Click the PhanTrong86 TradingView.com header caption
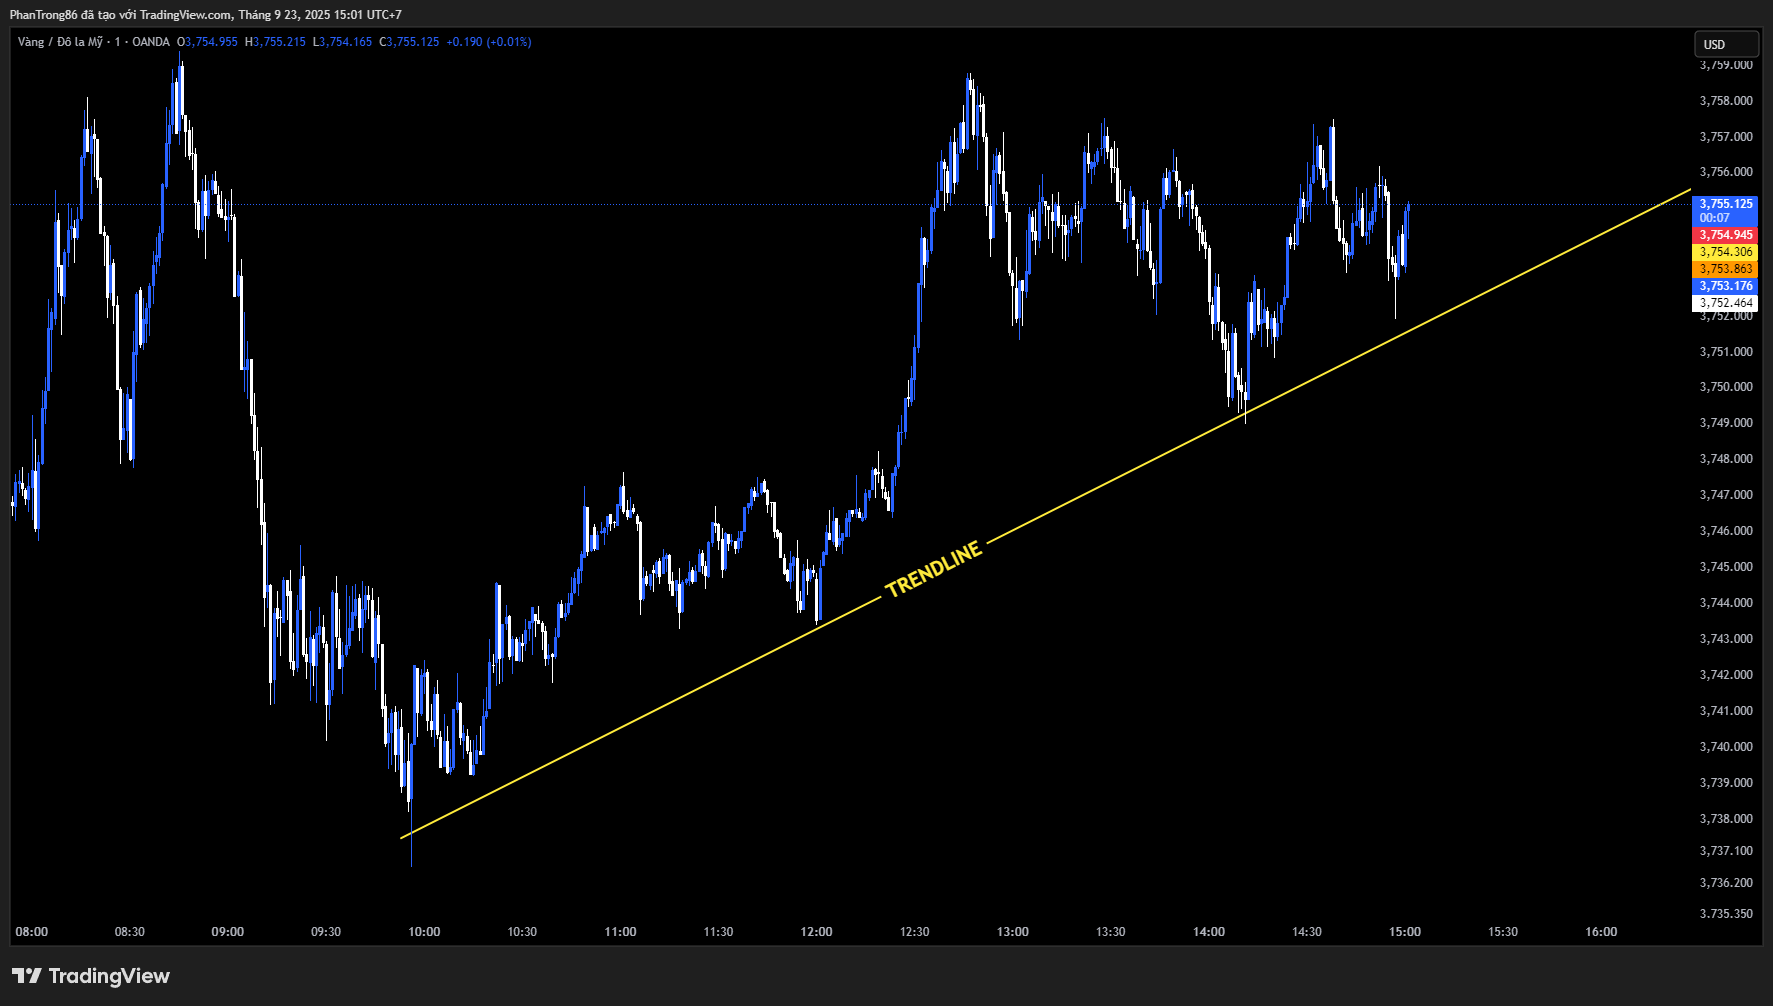This screenshot has height=1006, width=1773. point(205,15)
